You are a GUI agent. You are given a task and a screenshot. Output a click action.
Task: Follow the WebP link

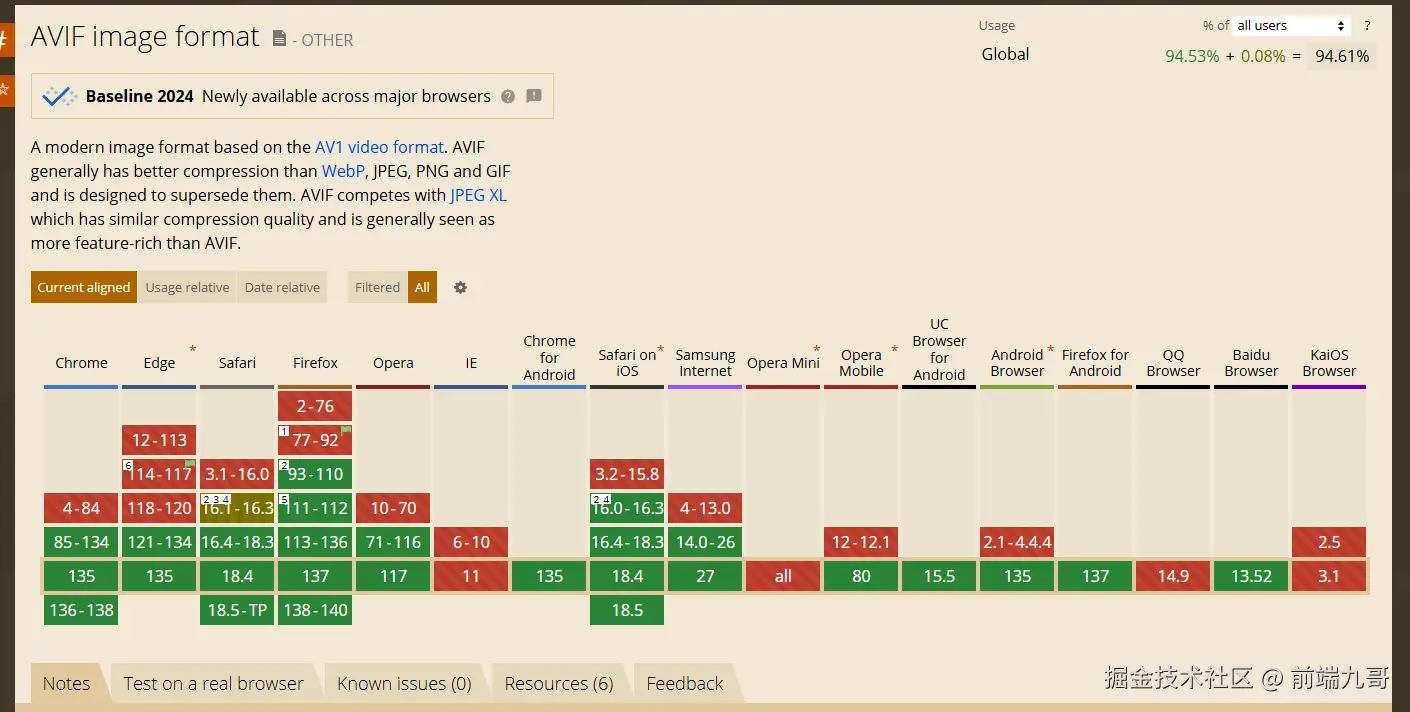pyautogui.click(x=343, y=171)
